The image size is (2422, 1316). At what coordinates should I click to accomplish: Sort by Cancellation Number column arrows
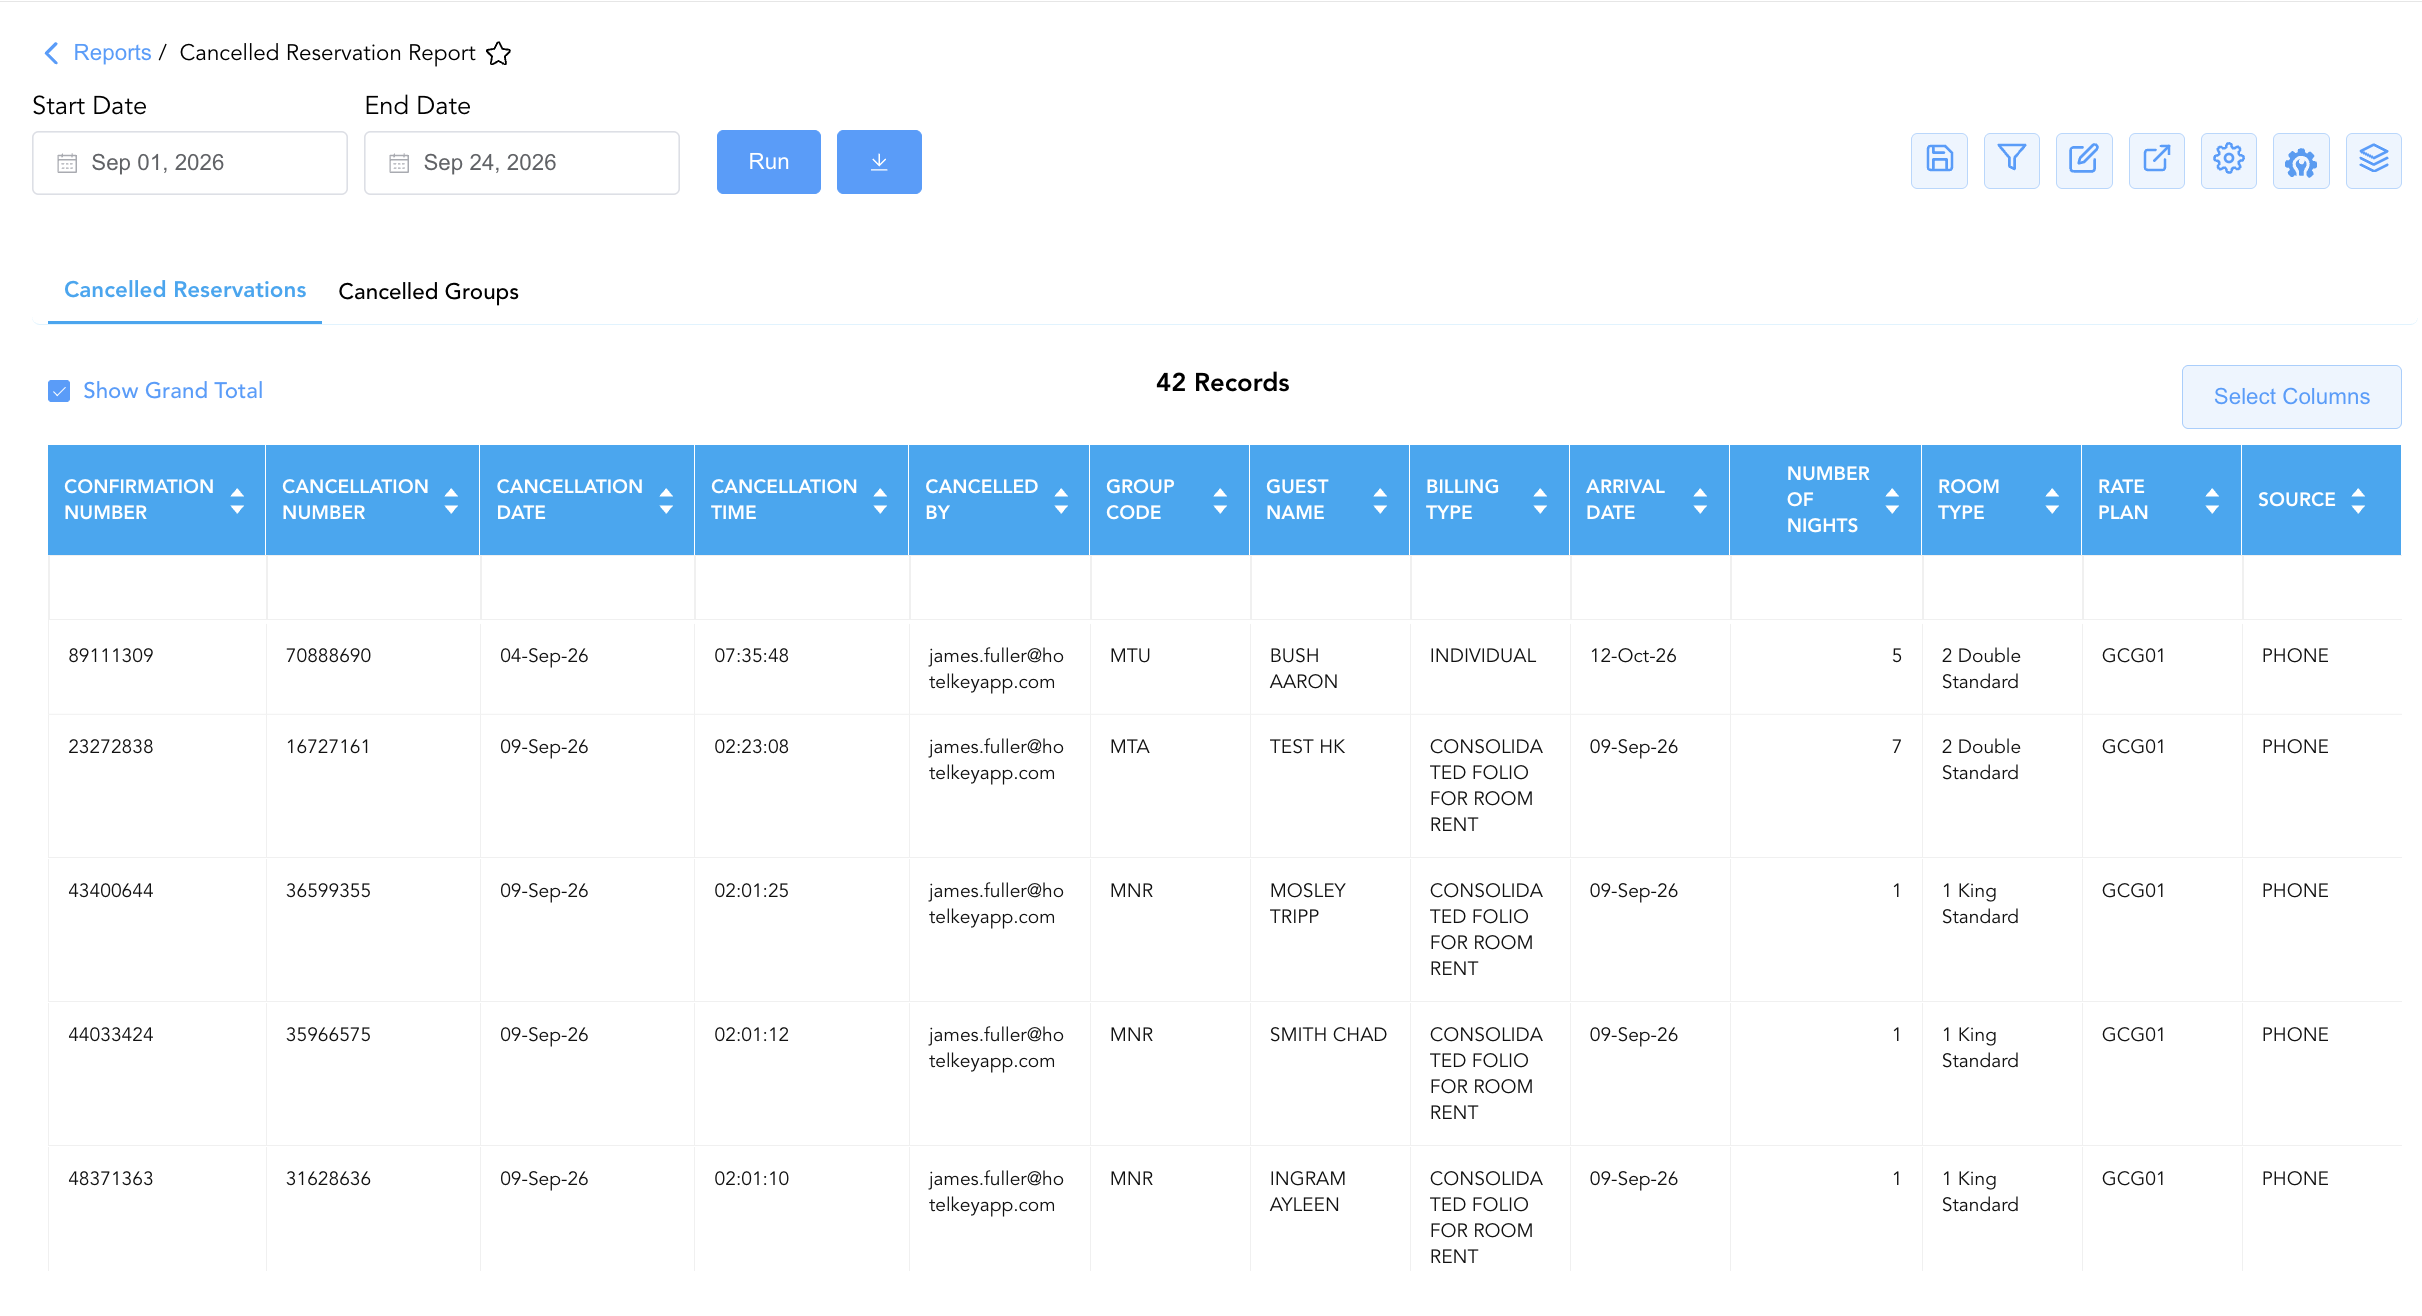point(451,500)
